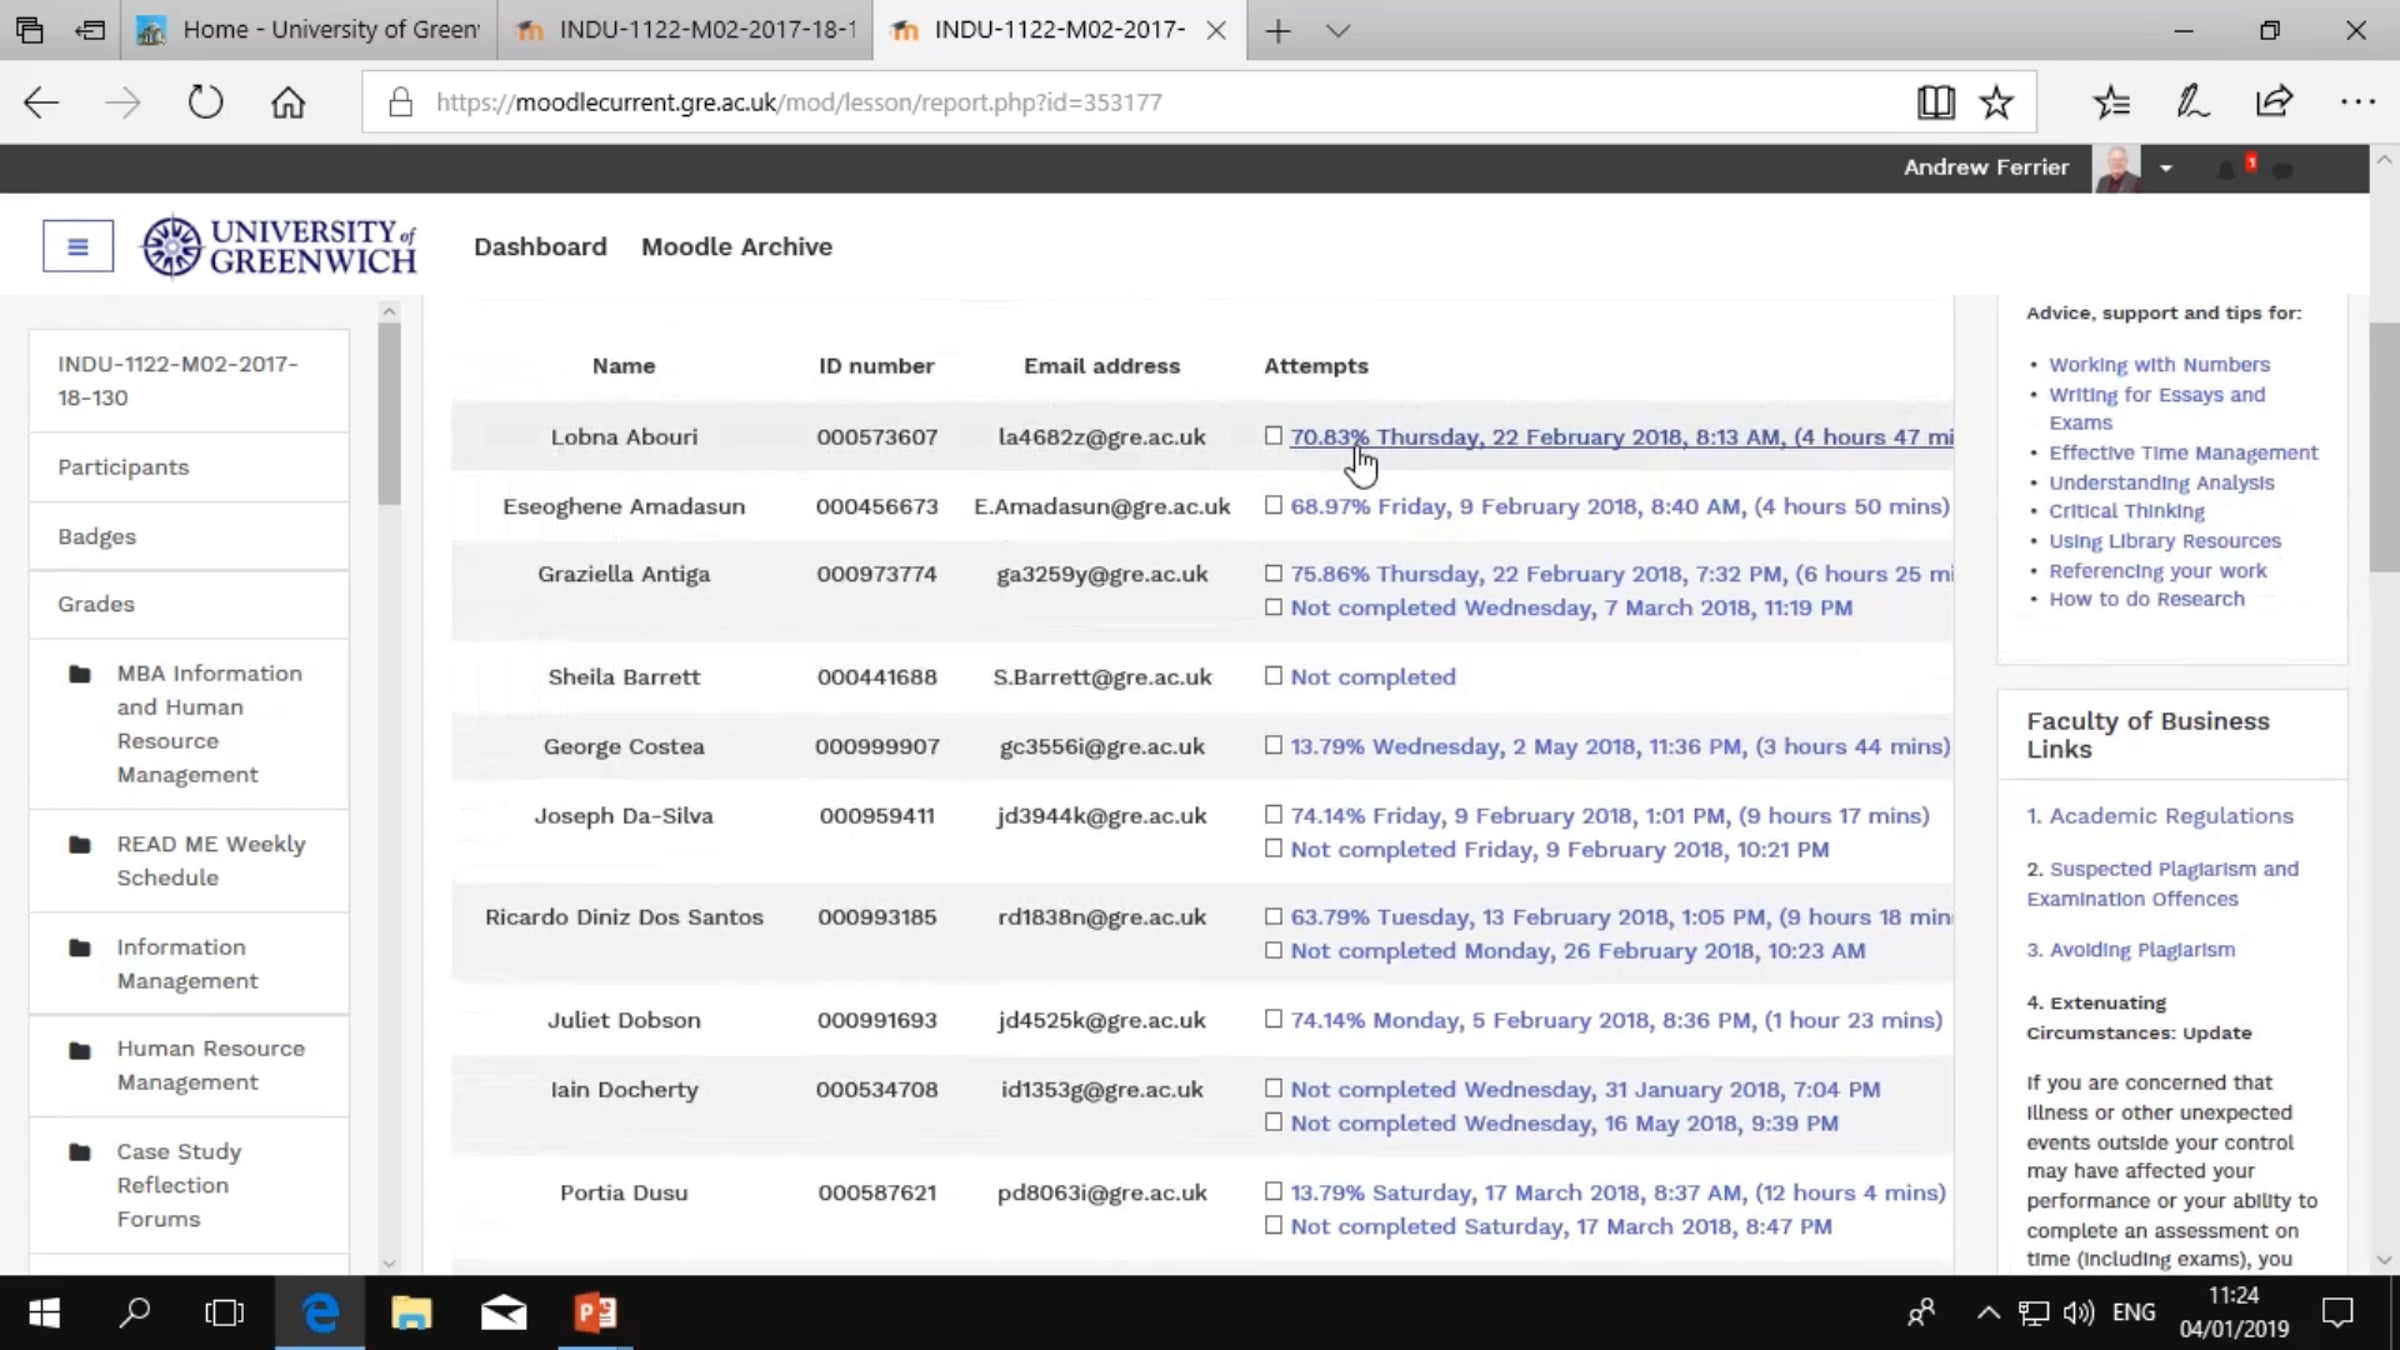This screenshot has height=1350, width=2400.
Task: Switch to Home - University of Greenwich tab
Action: pos(310,30)
